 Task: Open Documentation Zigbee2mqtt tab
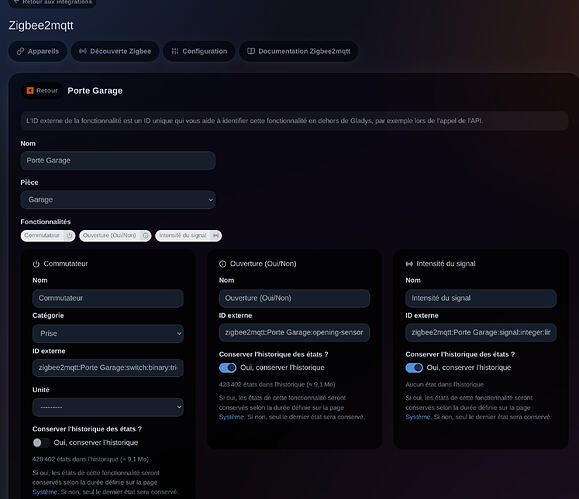[299, 51]
